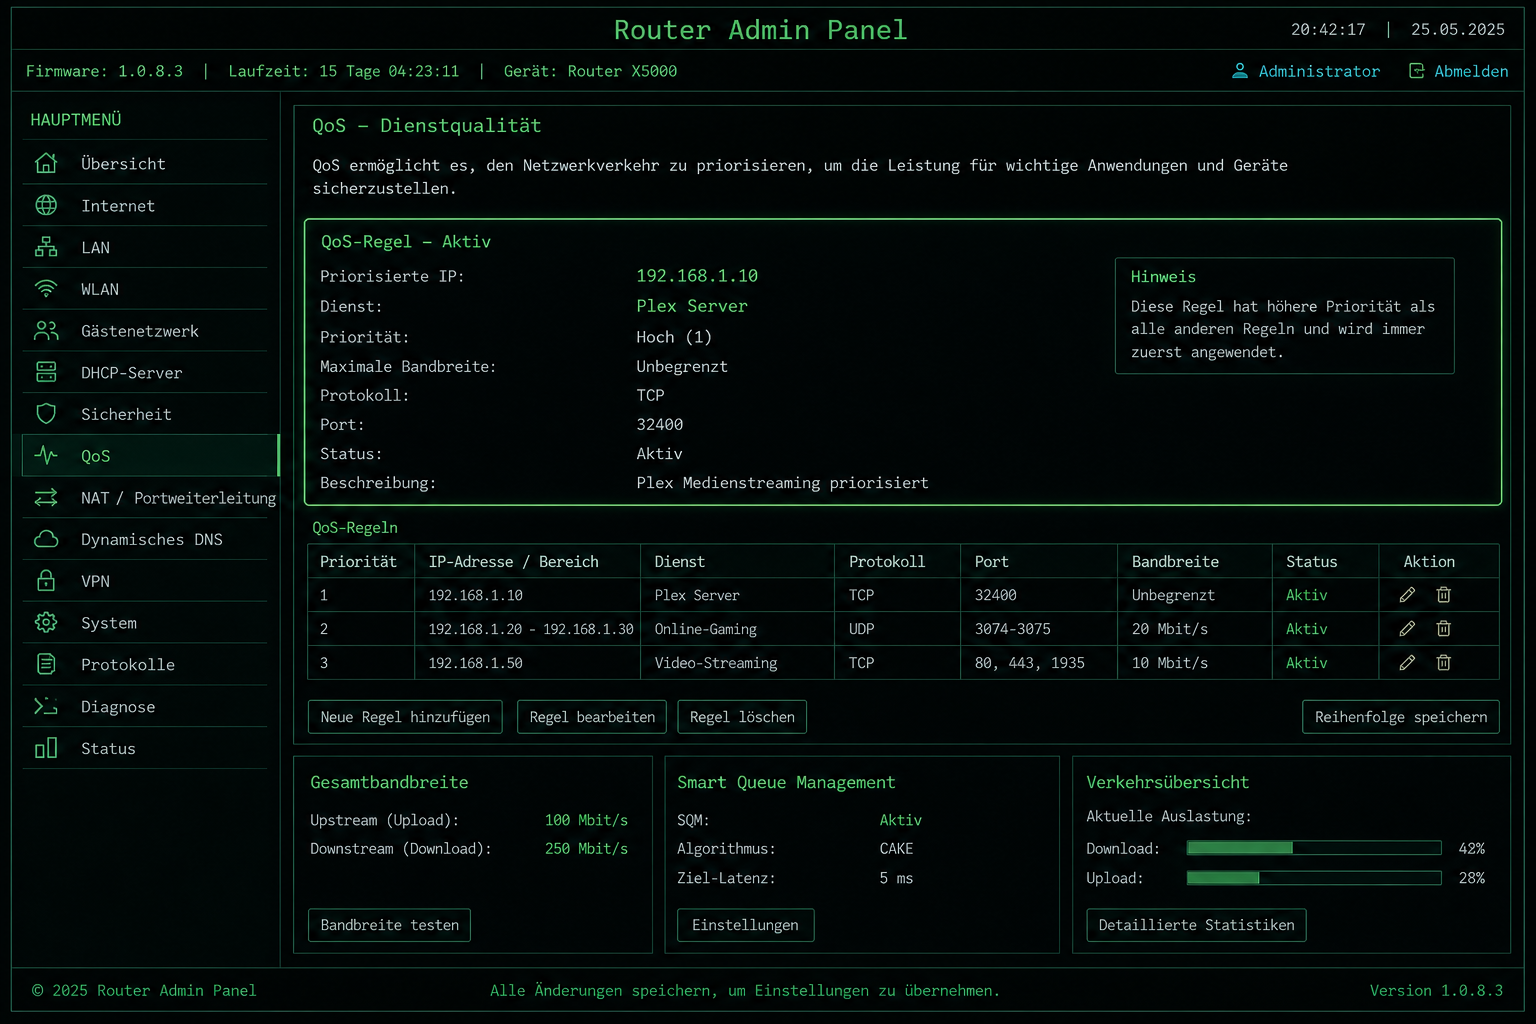Open Detaillierte Statistiken
The image size is (1536, 1024).
pos(1196,925)
